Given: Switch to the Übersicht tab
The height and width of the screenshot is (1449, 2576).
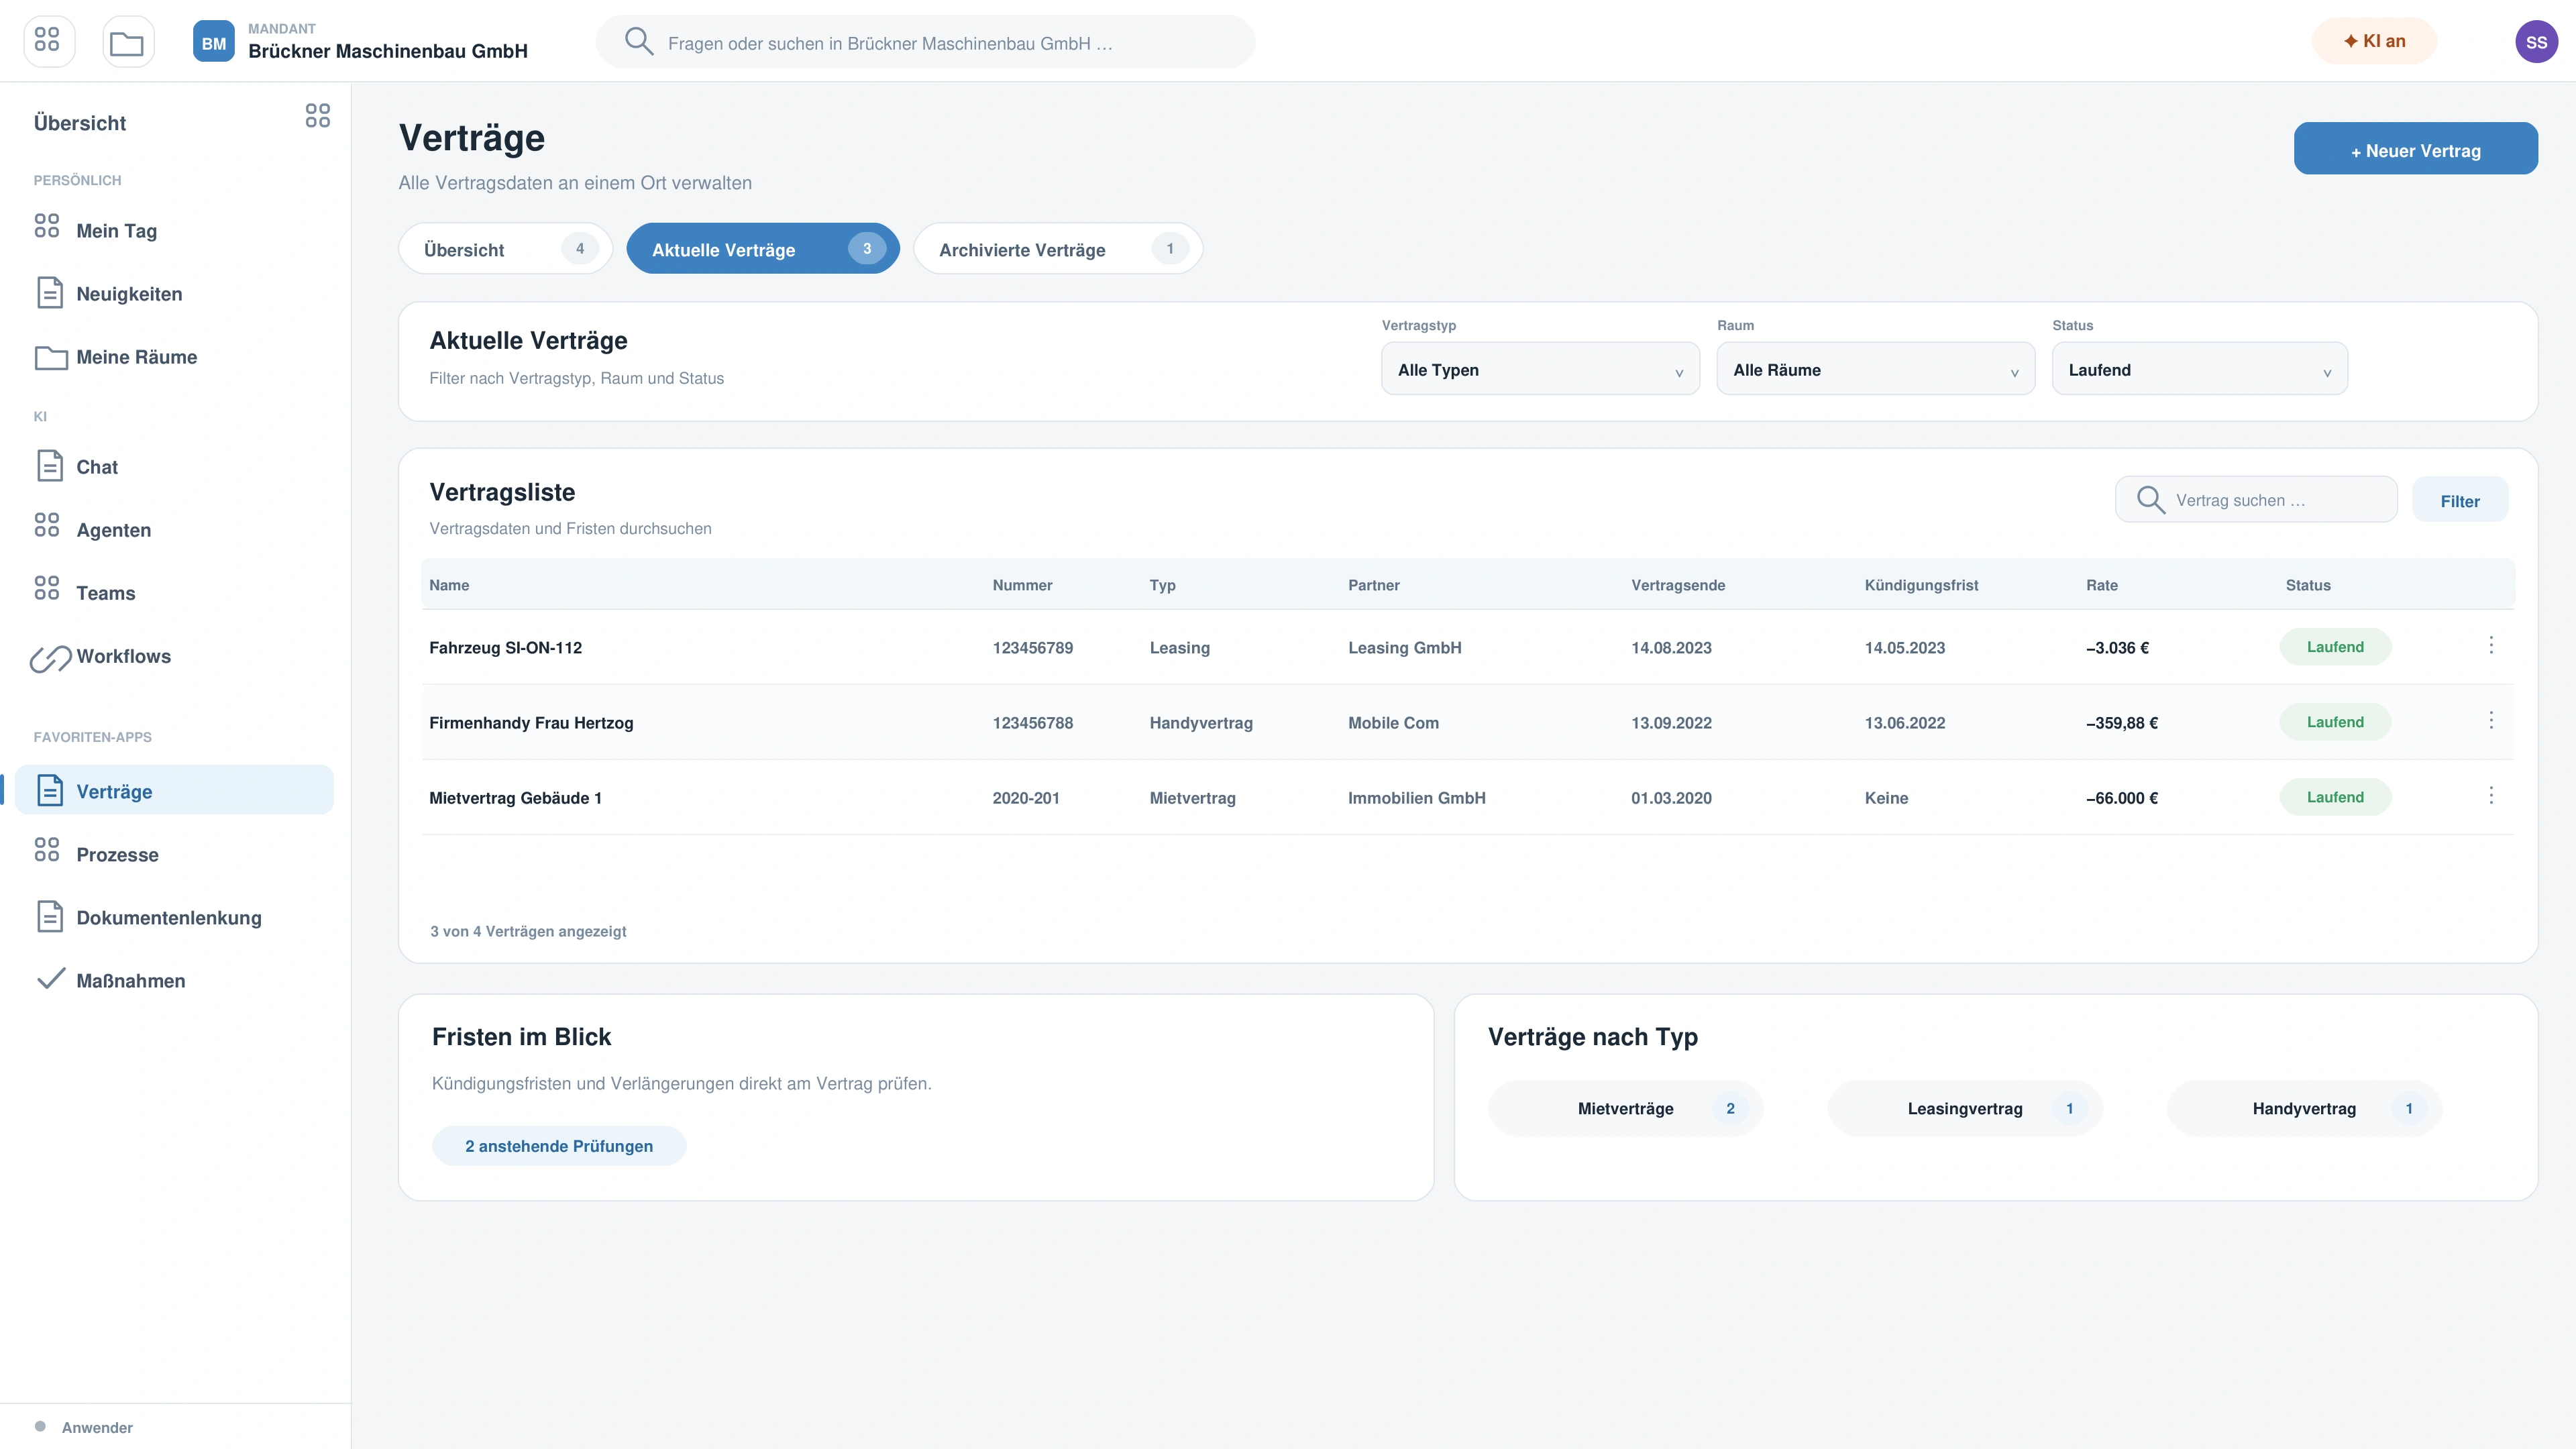Looking at the screenshot, I should click(x=505, y=249).
